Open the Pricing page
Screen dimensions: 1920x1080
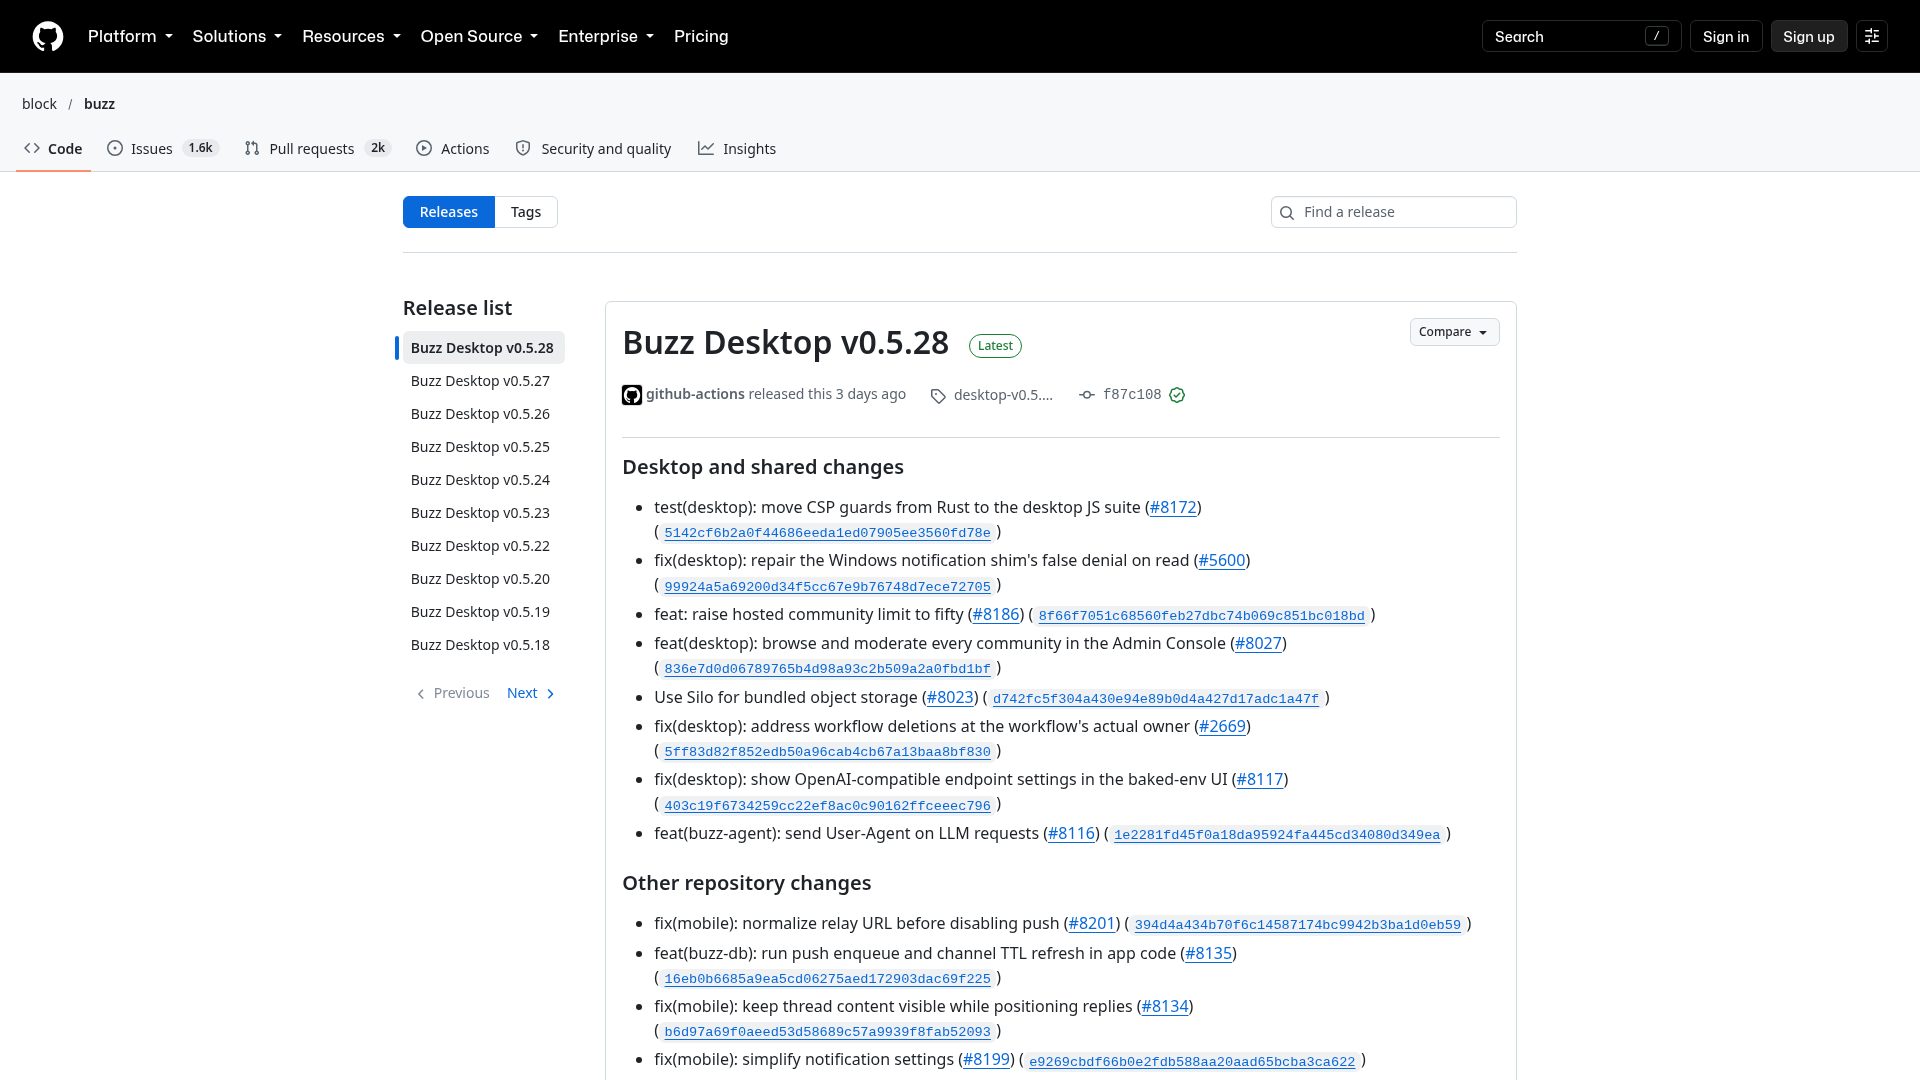coord(701,37)
